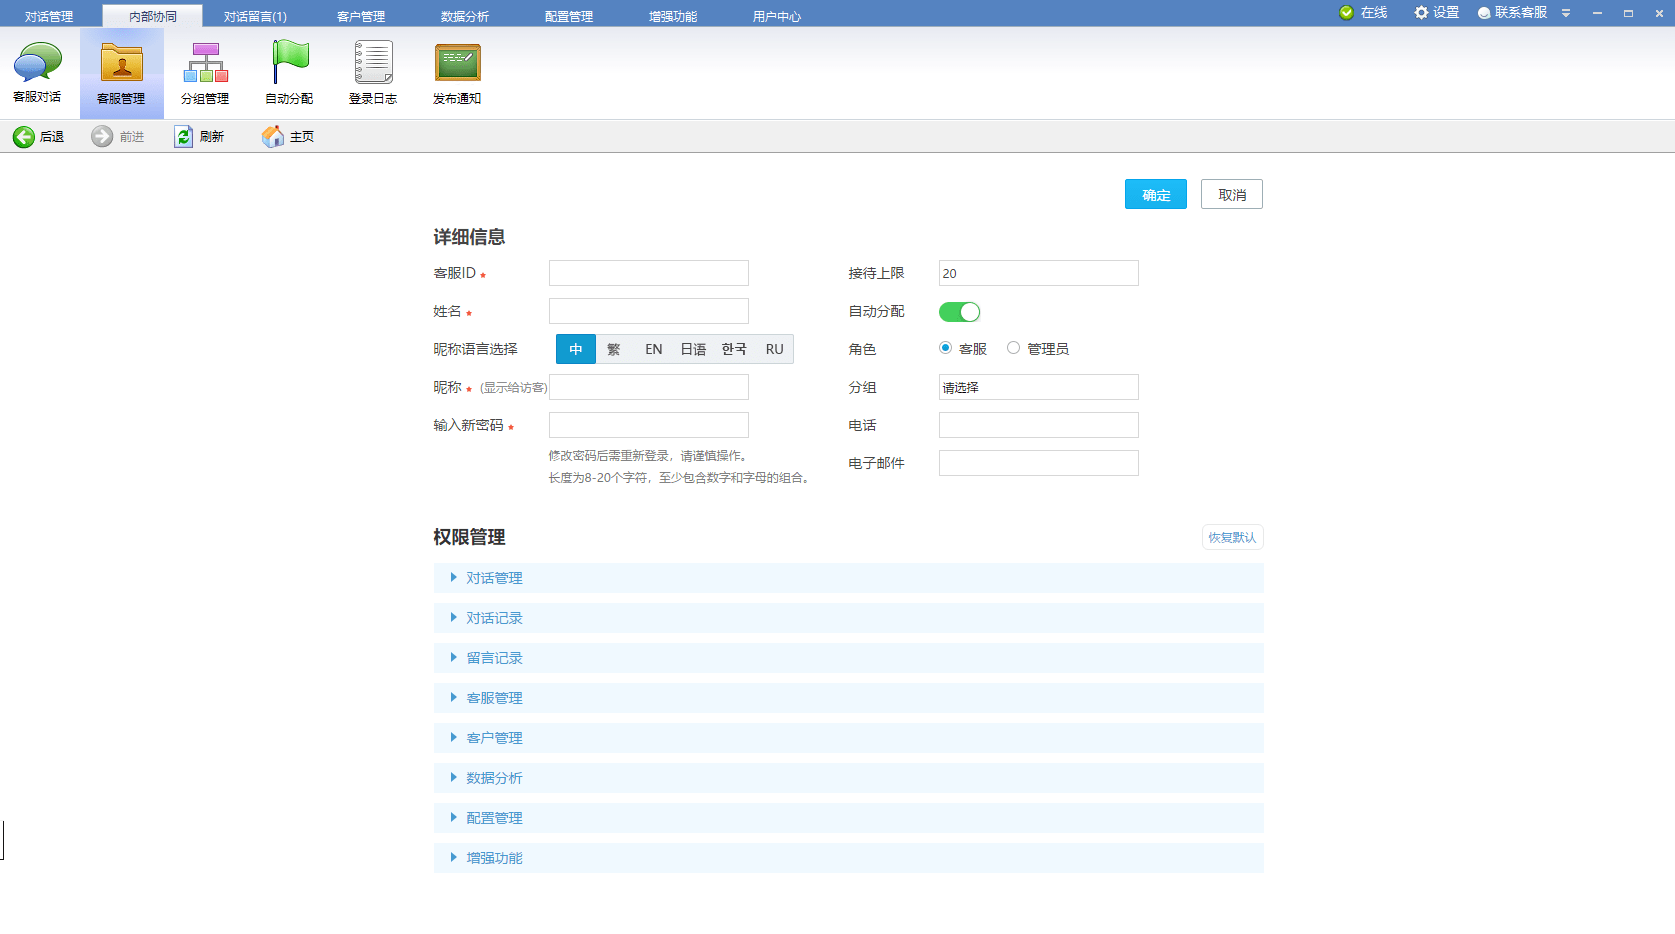Switch to the 配置管理 top tab

pyautogui.click(x=569, y=16)
